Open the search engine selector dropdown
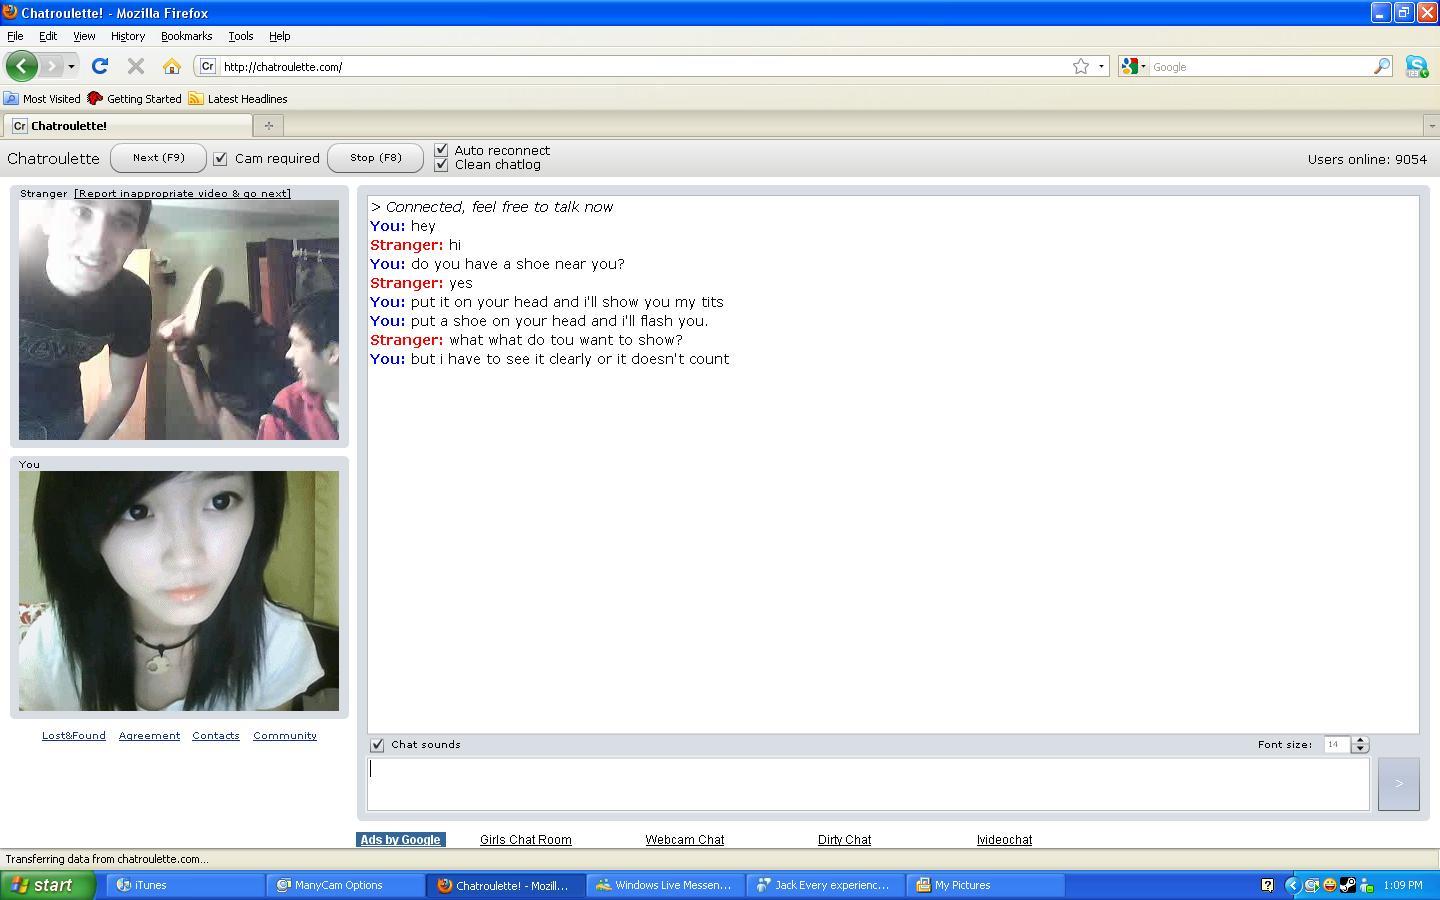This screenshot has width=1440, height=900. [x=1134, y=66]
